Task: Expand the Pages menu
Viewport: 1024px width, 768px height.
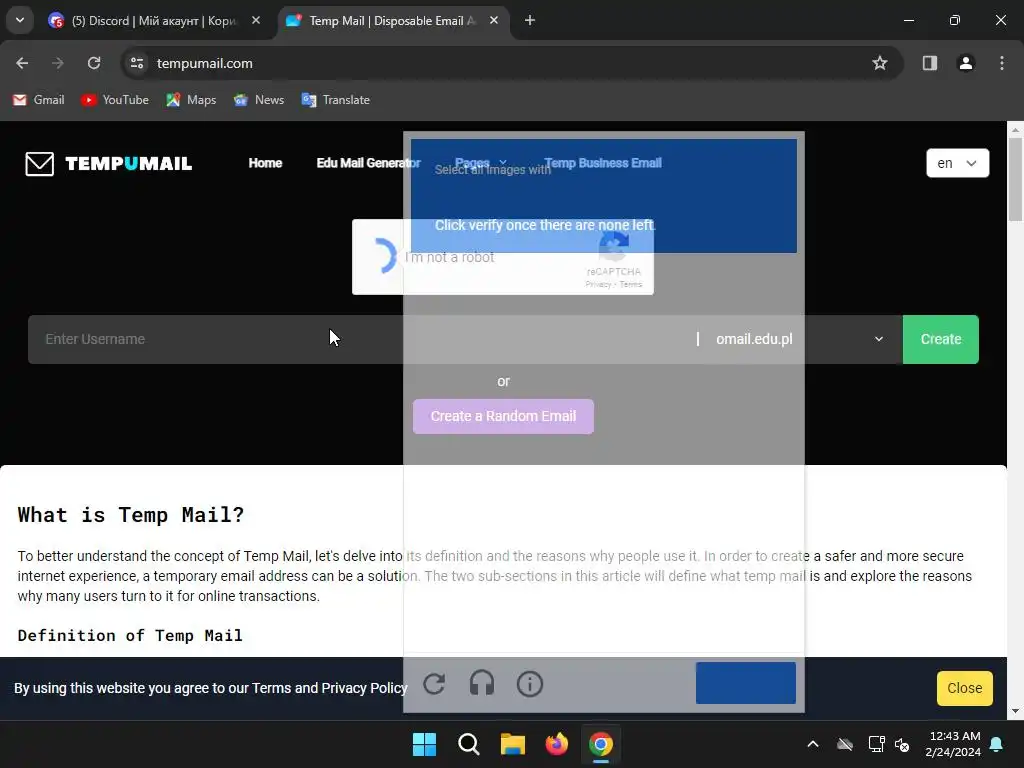Action: (481, 163)
